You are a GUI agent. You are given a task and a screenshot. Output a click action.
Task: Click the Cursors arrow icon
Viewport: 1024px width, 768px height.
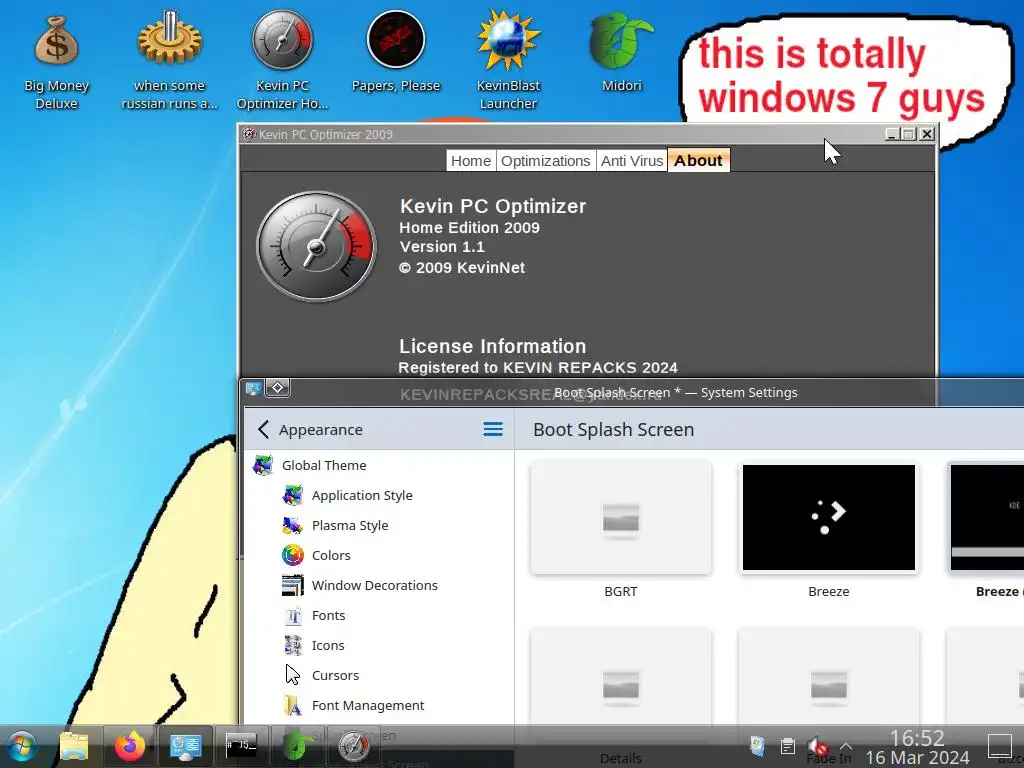tap(293, 675)
